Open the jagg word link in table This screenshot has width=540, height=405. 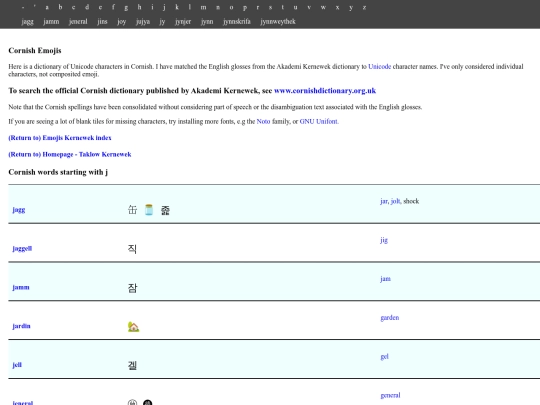(19, 210)
